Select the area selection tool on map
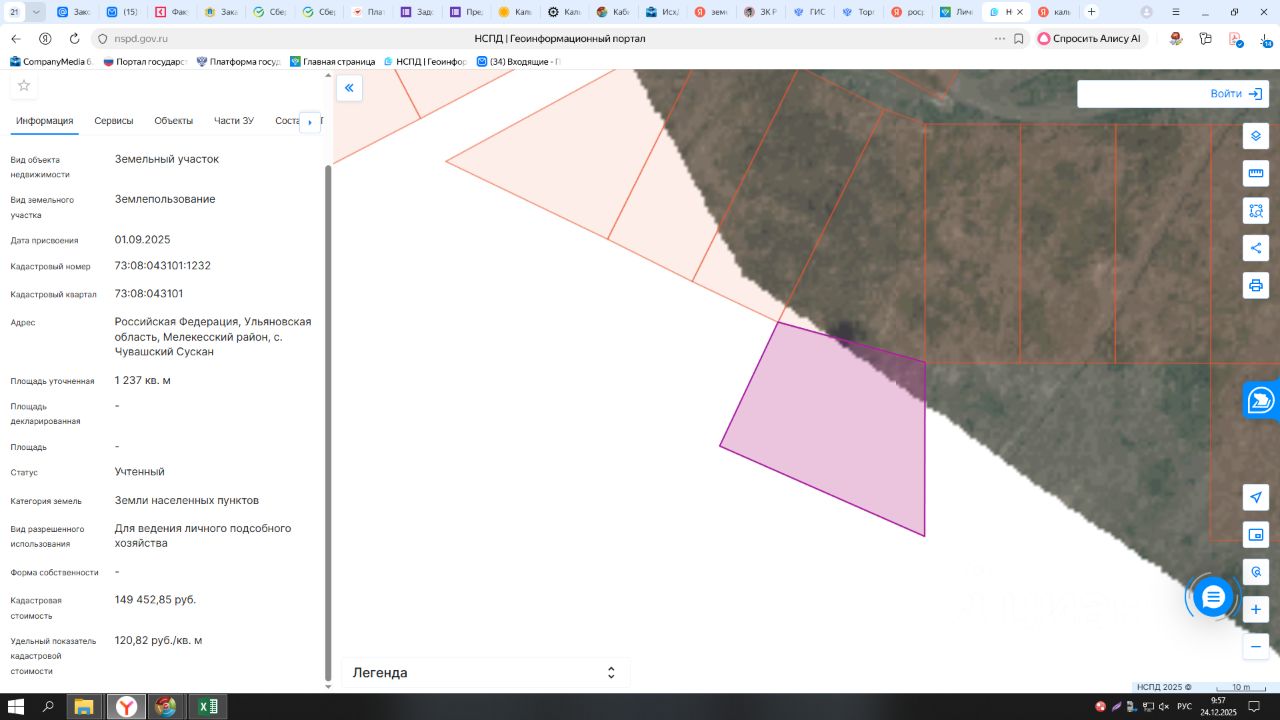 point(1256,211)
